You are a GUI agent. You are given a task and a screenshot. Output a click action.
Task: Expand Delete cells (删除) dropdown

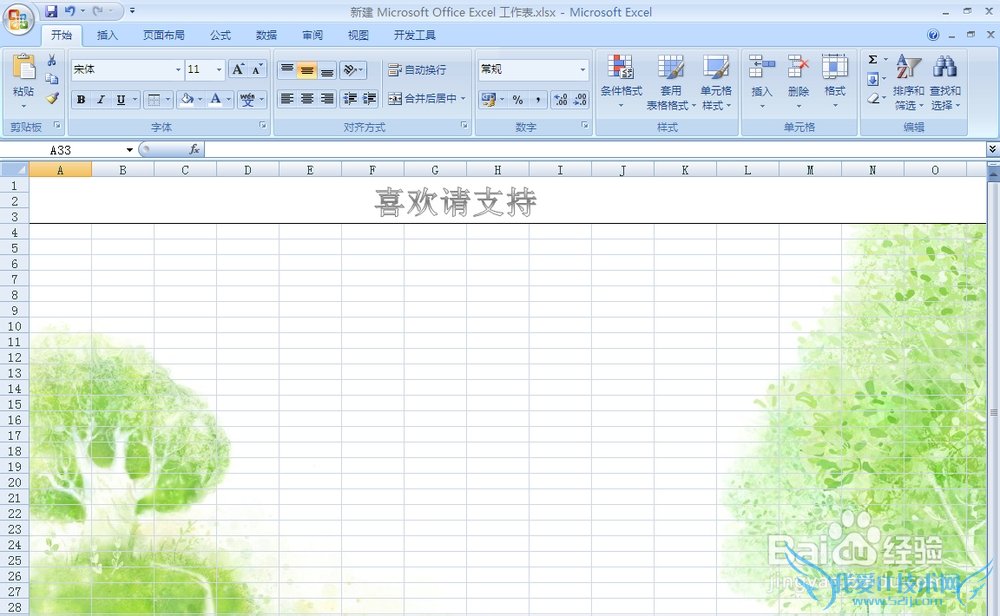tap(798, 105)
